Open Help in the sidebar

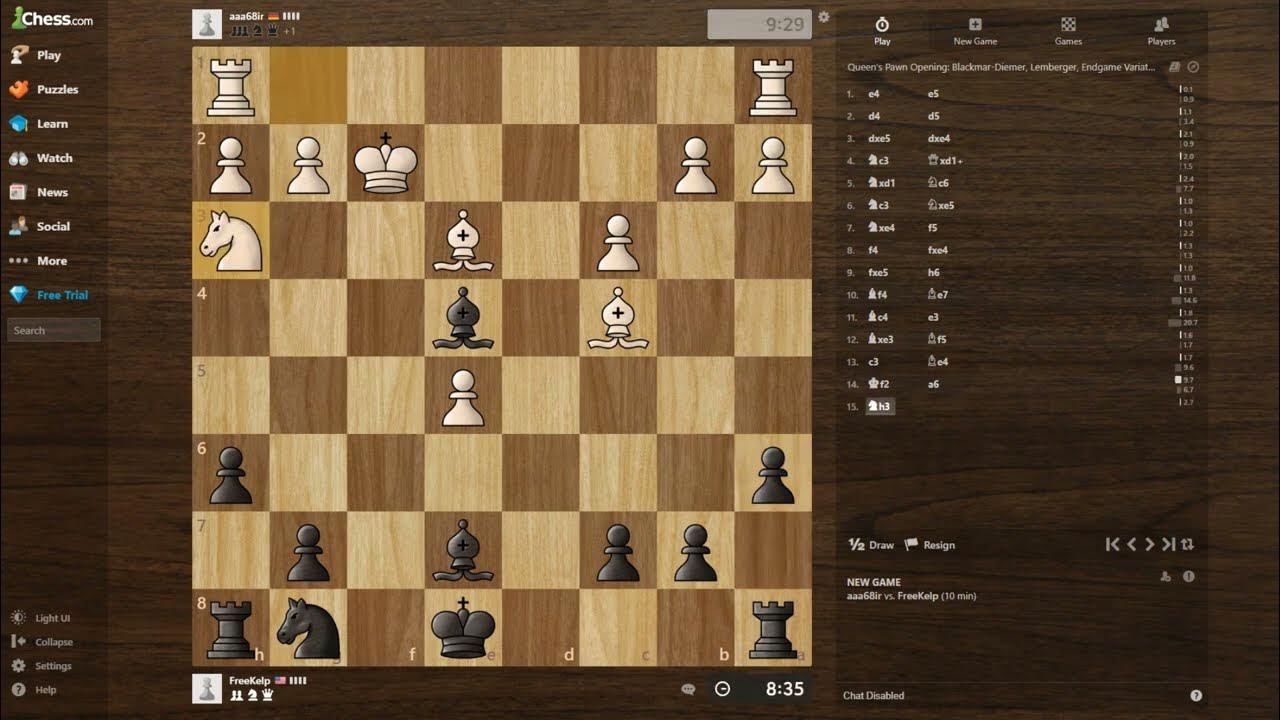[34, 690]
